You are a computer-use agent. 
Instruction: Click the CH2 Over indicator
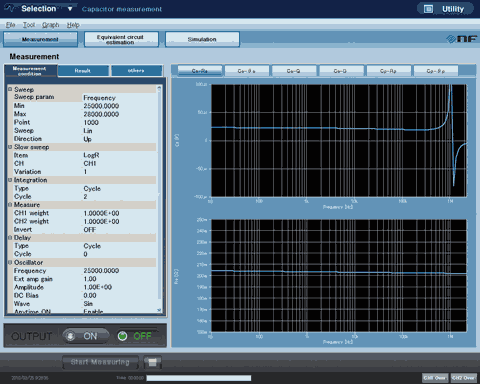point(463,378)
